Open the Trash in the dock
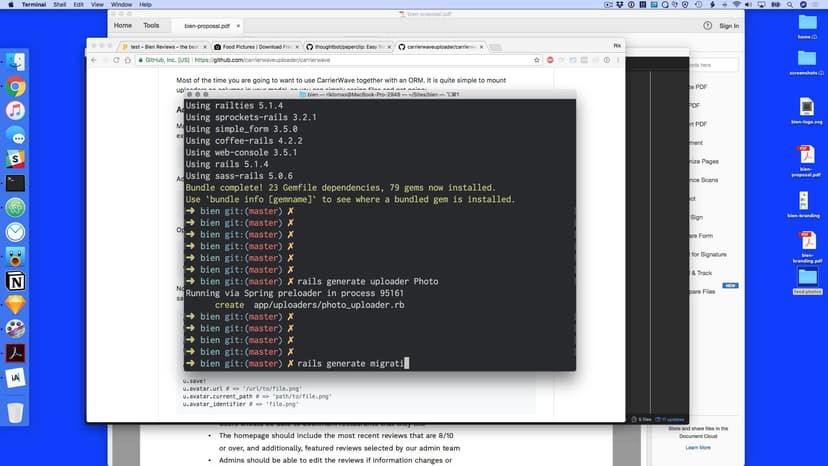This screenshot has width=828, height=466. 15,412
